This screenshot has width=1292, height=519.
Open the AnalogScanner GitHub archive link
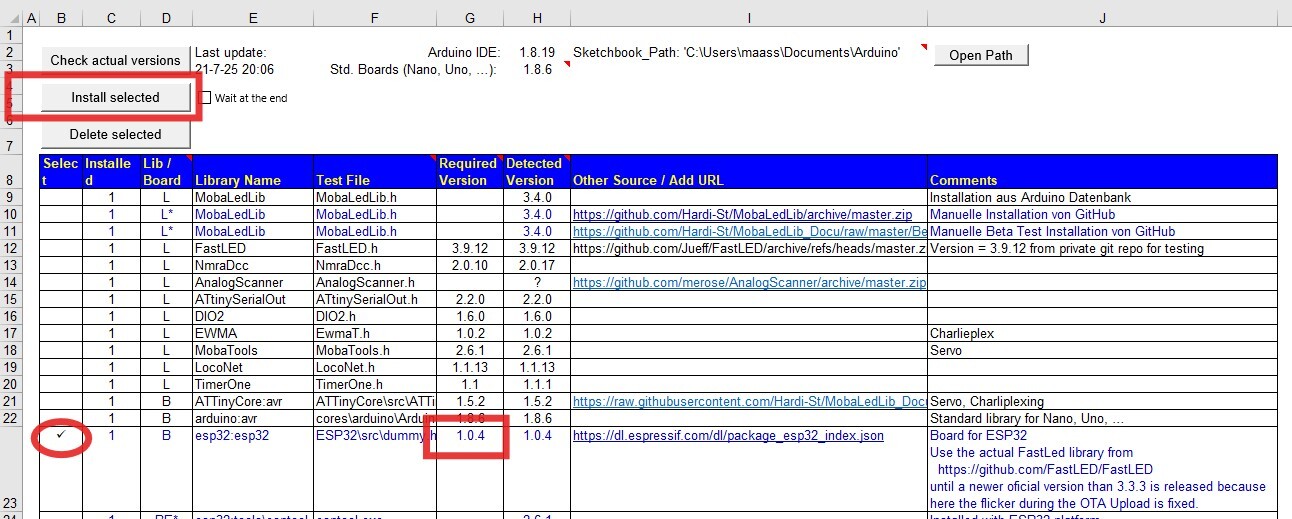coord(748,283)
